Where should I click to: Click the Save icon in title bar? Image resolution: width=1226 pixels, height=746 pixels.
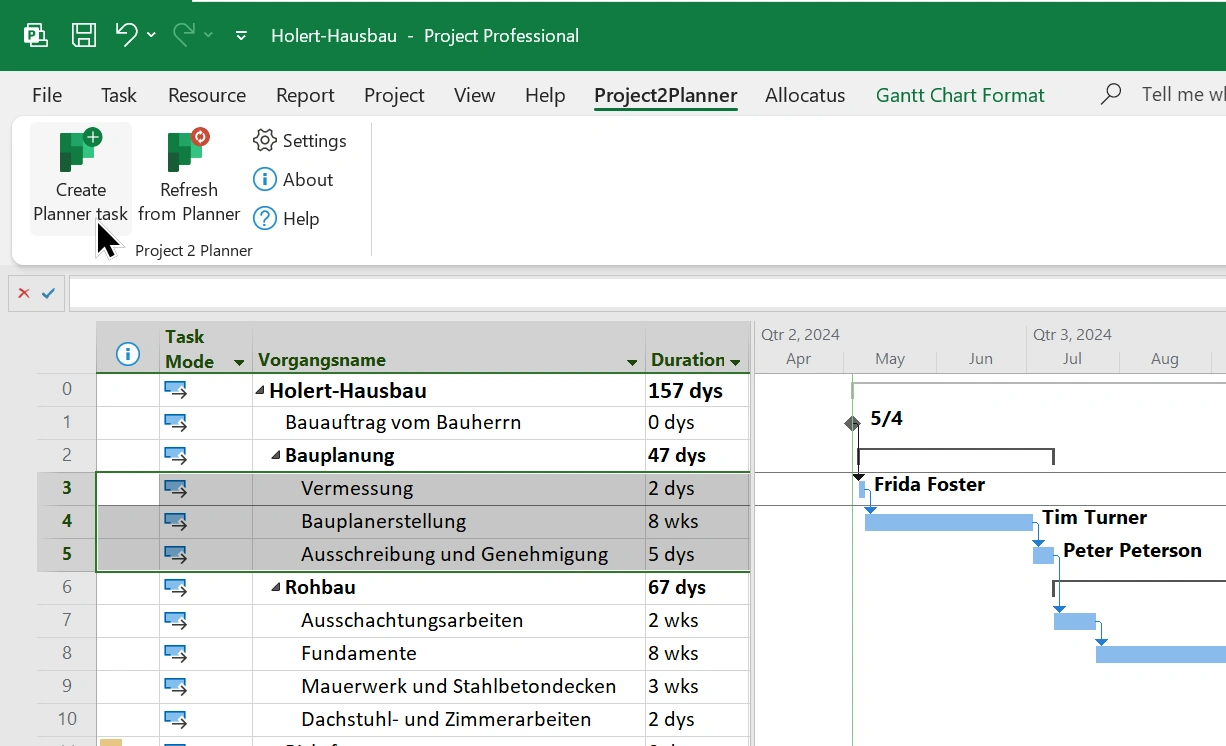(84, 36)
